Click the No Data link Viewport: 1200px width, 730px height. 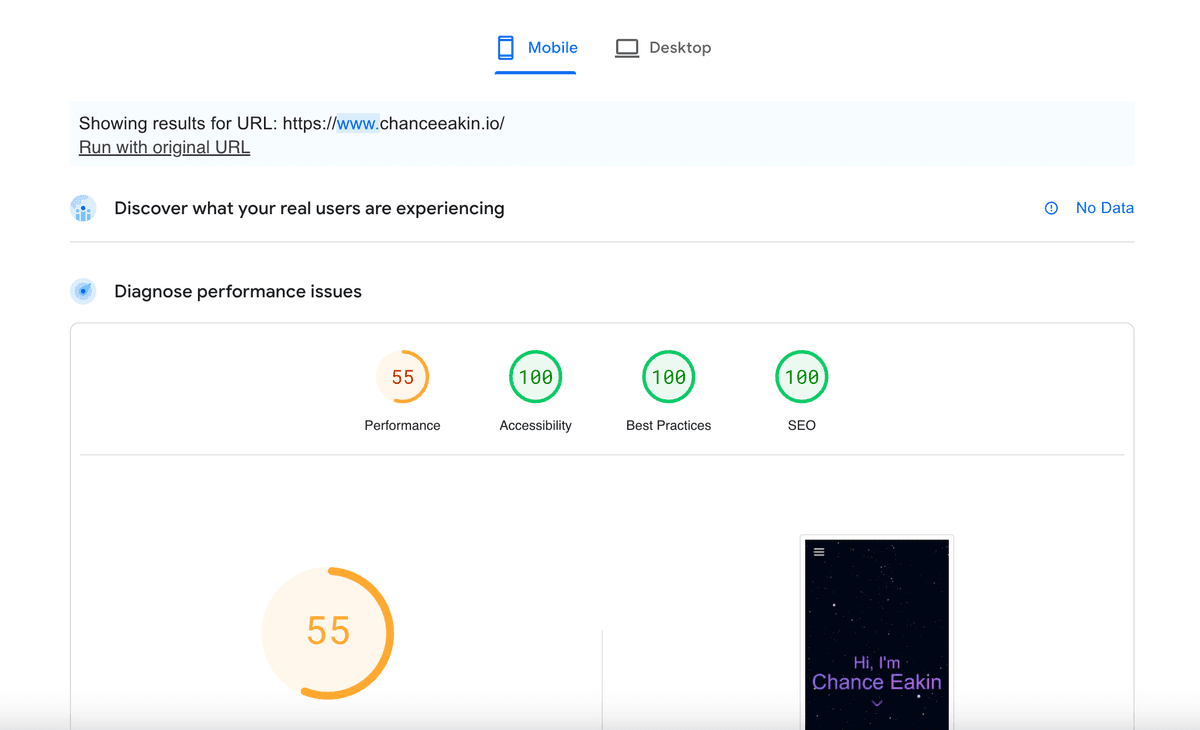(1105, 208)
